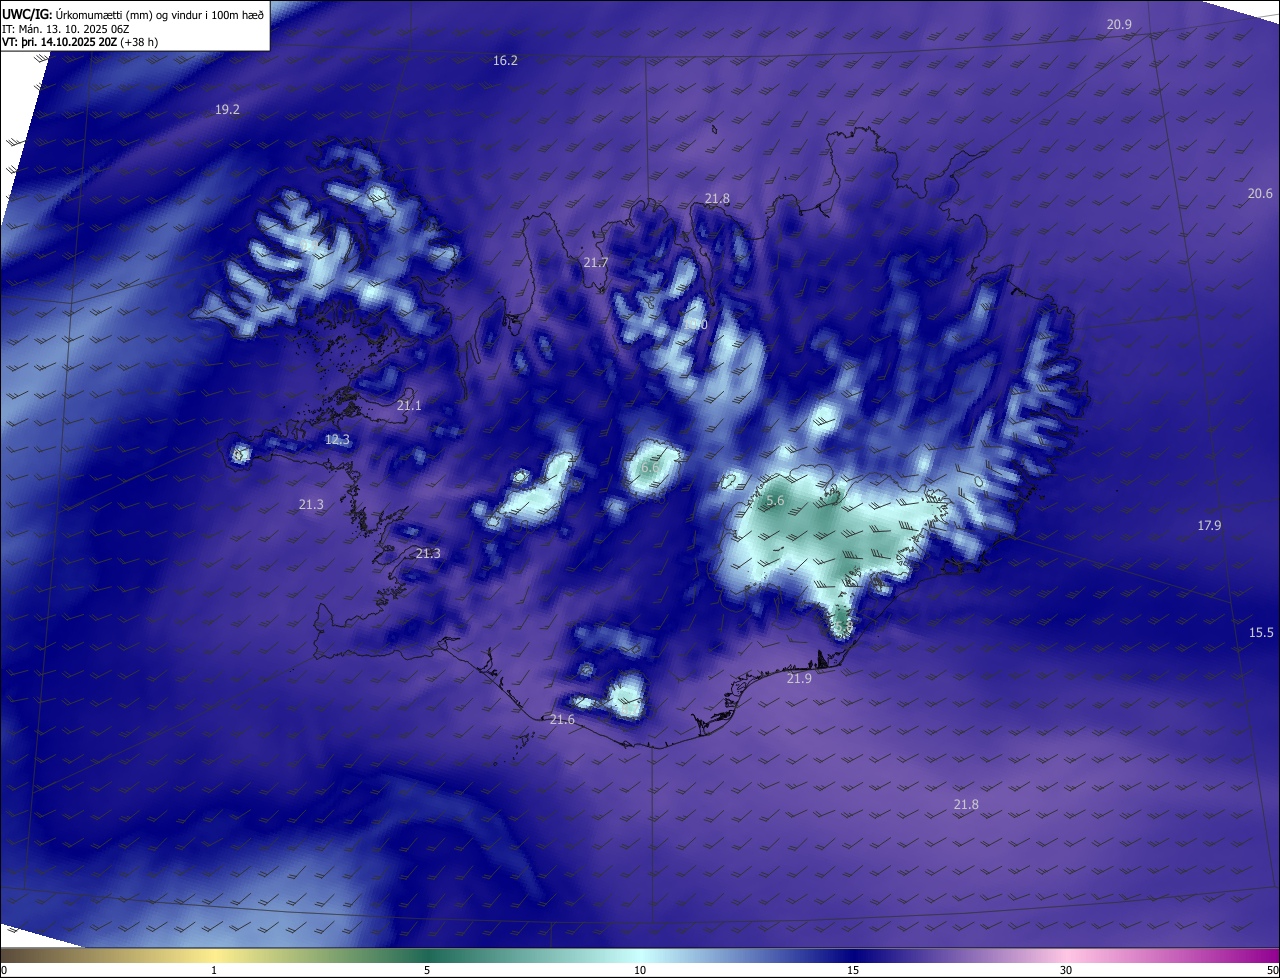Click the color scale tick label 15
The image size is (1280, 978).
[x=853, y=970]
